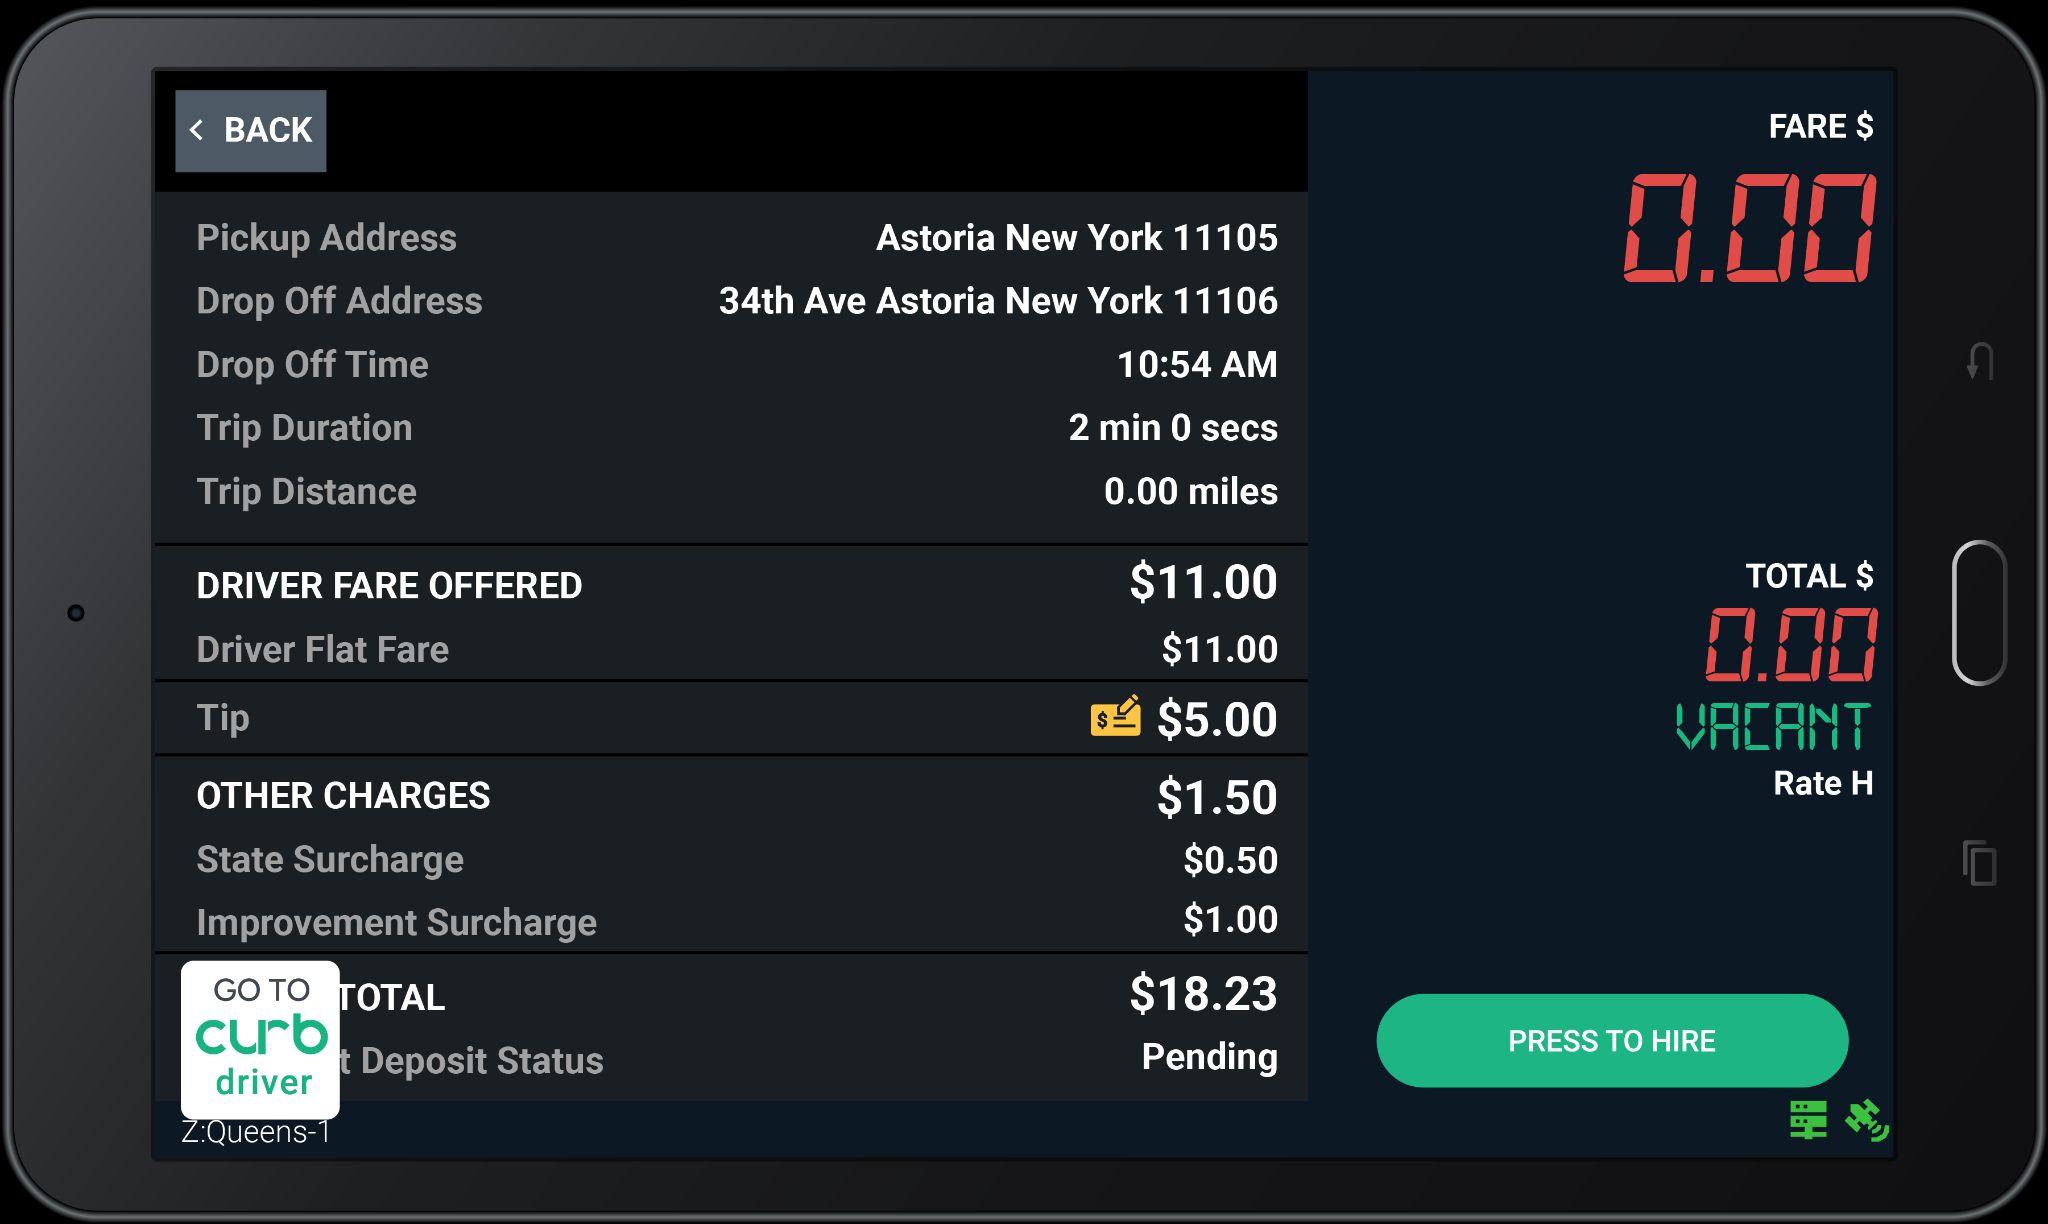Viewport: 2048px width, 1224px height.
Task: Click the BACK button
Action: tap(251, 130)
